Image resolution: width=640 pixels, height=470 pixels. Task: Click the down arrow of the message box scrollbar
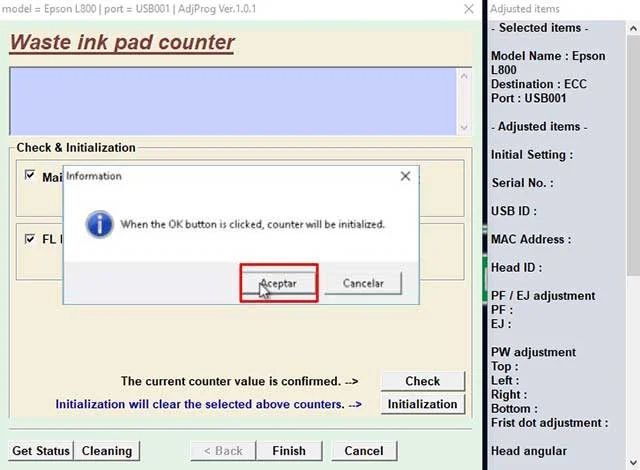(463, 127)
